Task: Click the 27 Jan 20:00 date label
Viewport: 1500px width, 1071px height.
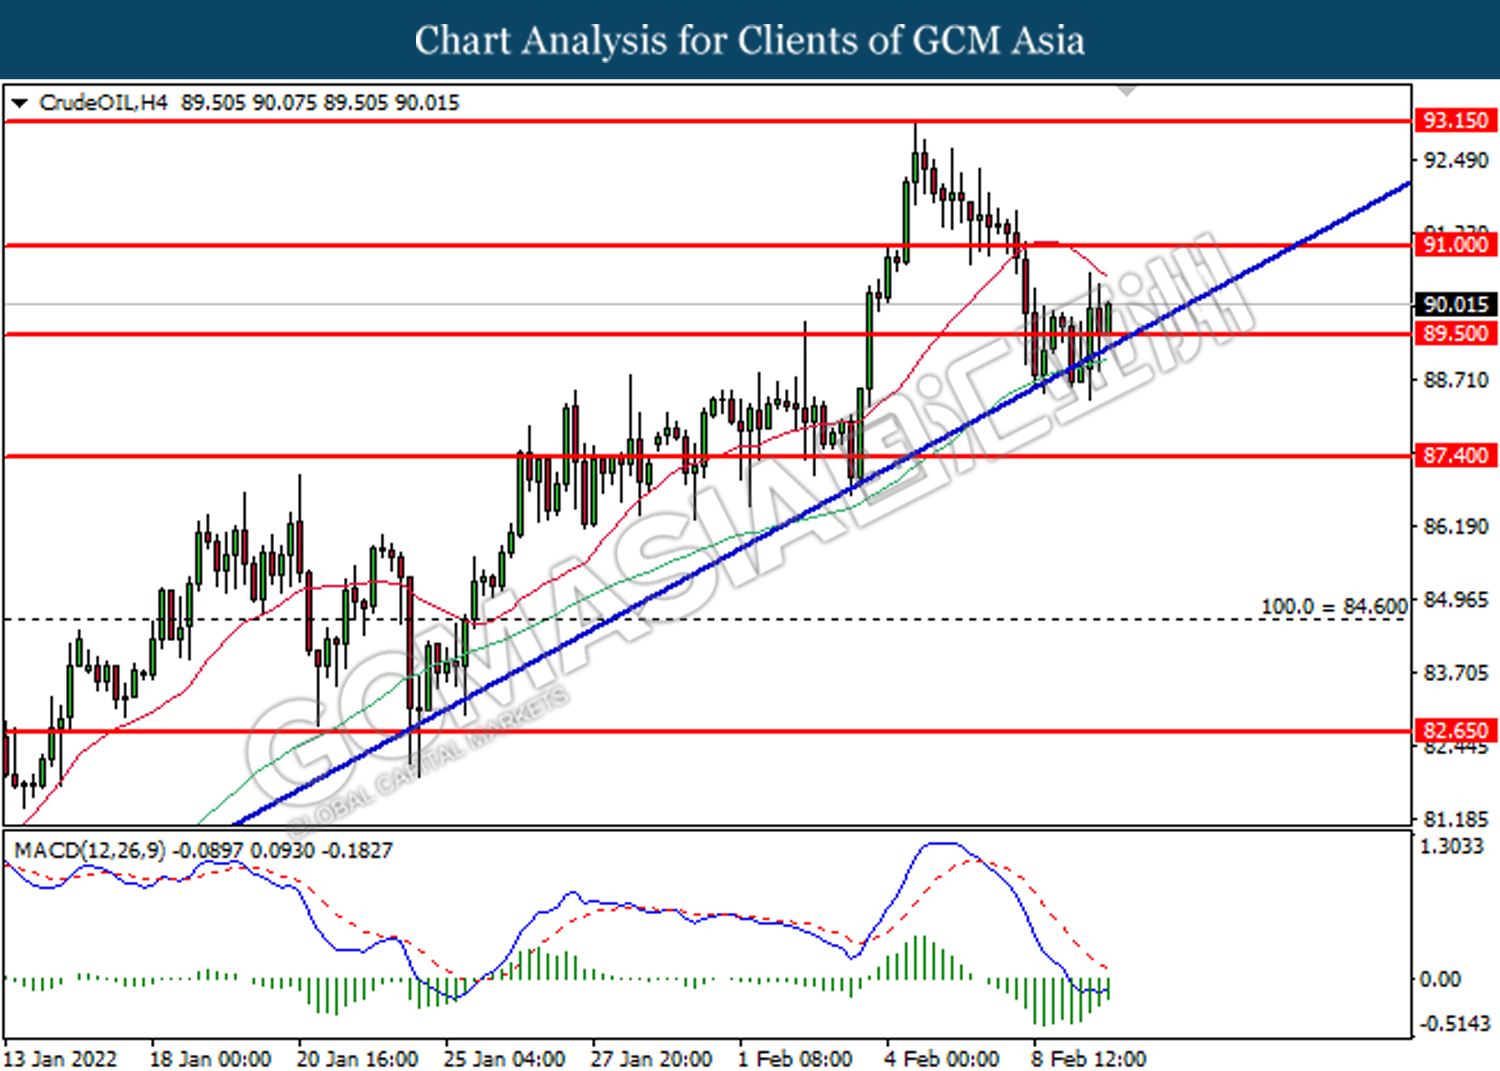Action: (651, 1058)
